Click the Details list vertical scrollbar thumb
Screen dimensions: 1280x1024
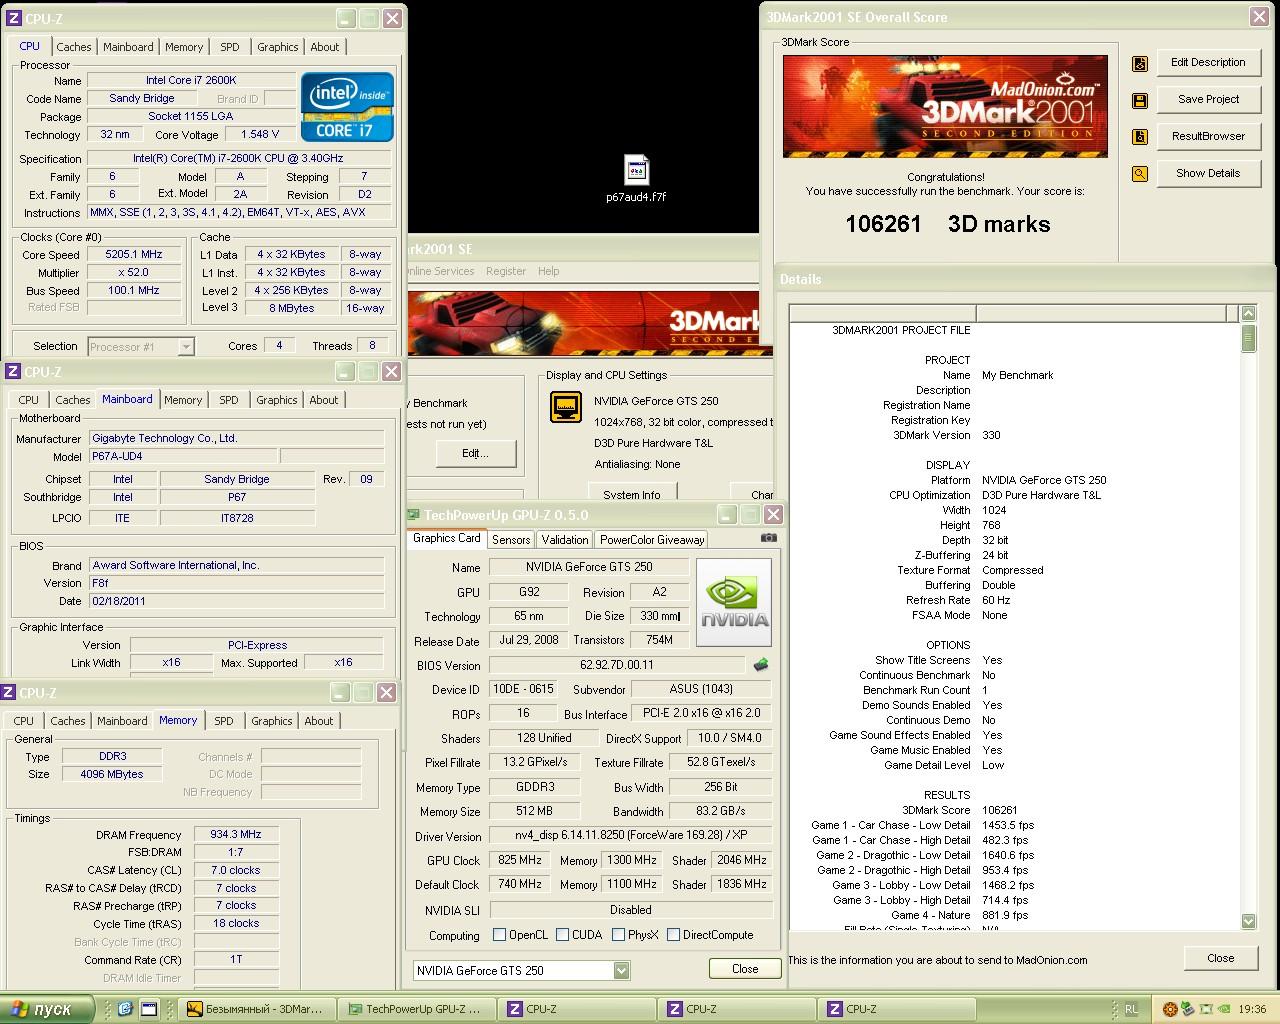(1248, 338)
